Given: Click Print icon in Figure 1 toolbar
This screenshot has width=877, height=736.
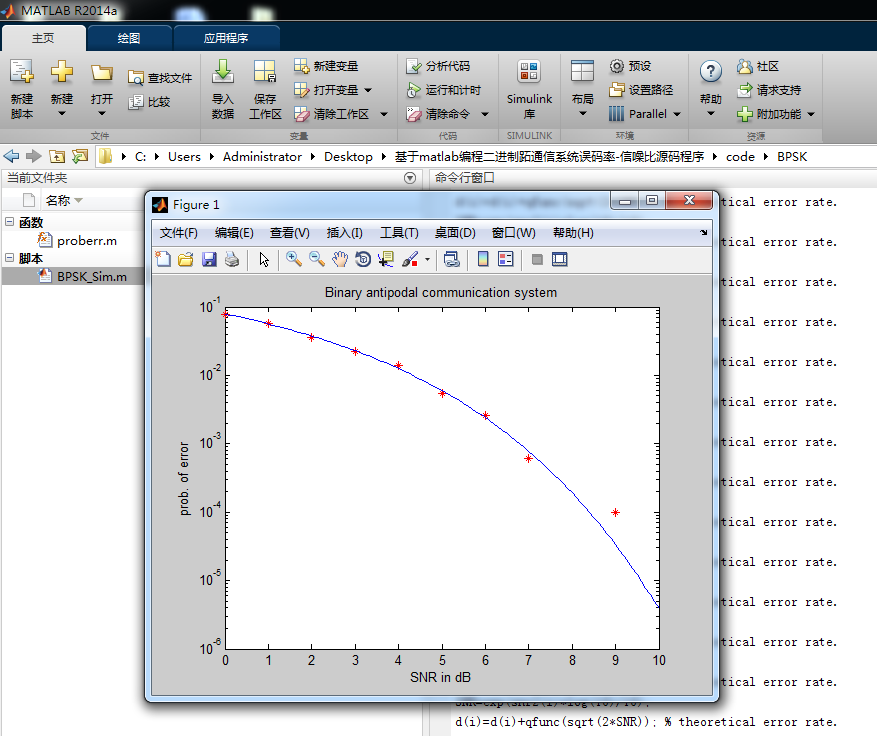Looking at the screenshot, I should tap(232, 259).
